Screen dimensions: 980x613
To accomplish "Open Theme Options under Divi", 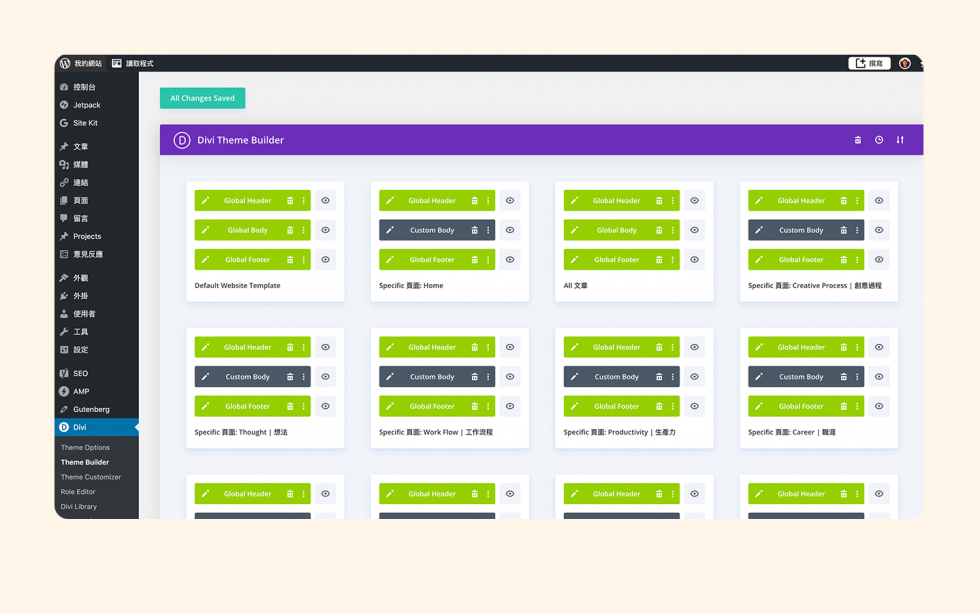I will coord(85,447).
